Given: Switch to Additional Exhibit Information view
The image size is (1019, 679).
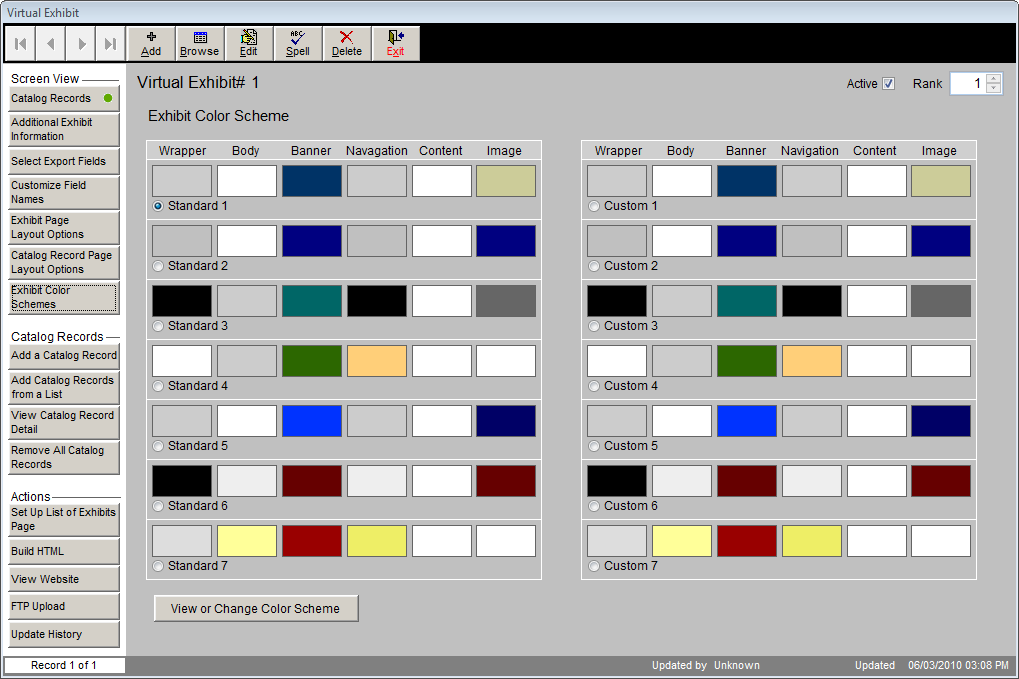Looking at the screenshot, I should coord(63,130).
